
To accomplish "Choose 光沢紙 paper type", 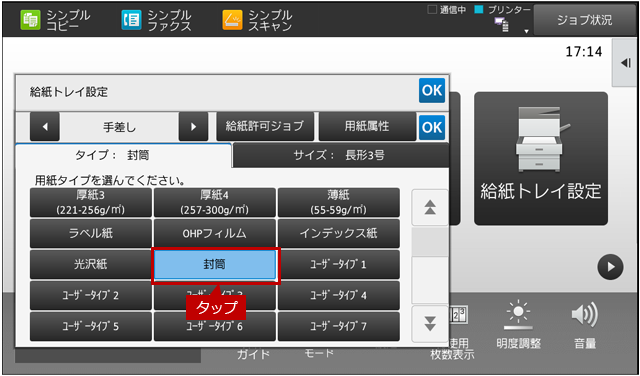I will [x=91, y=265].
